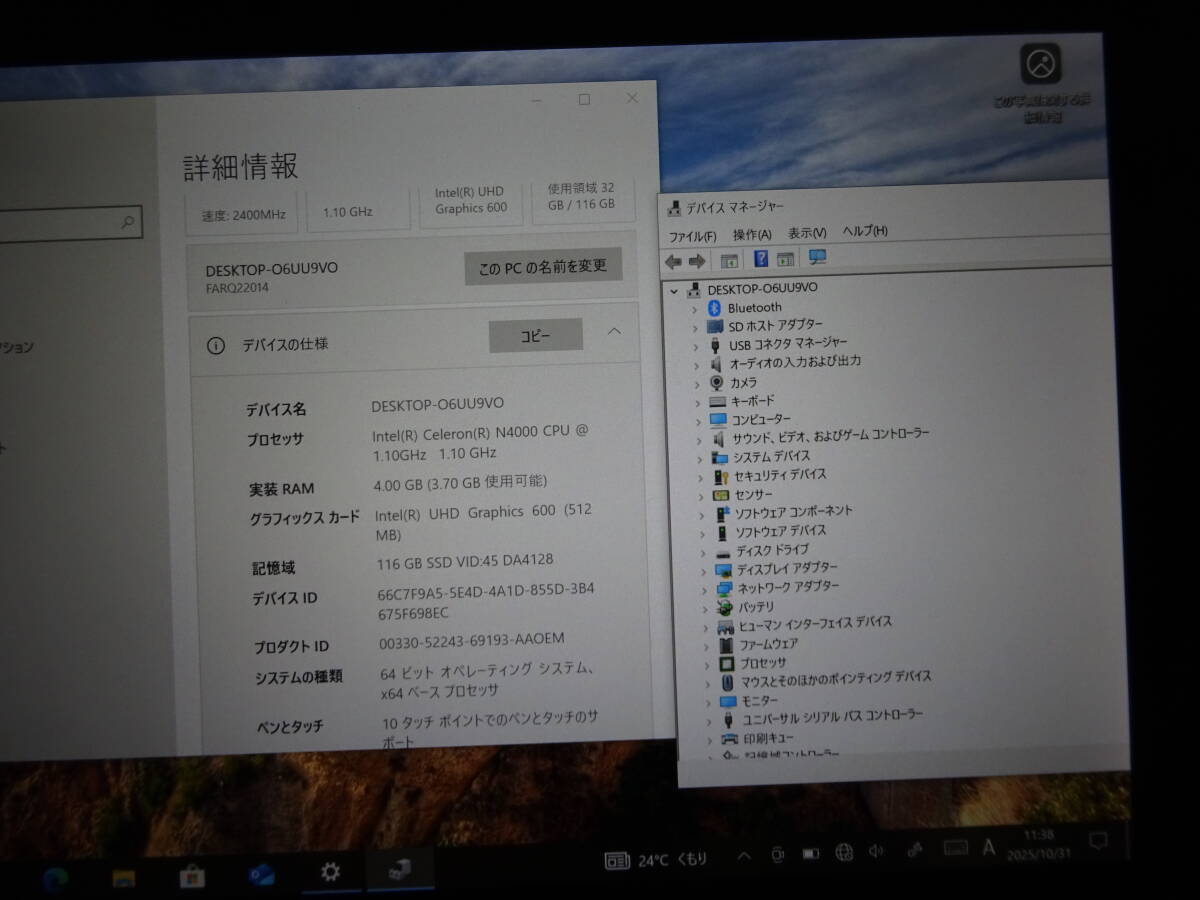1200x900 pixels.
Task: Toggle the console tree toolbar icon
Action: (x=729, y=261)
